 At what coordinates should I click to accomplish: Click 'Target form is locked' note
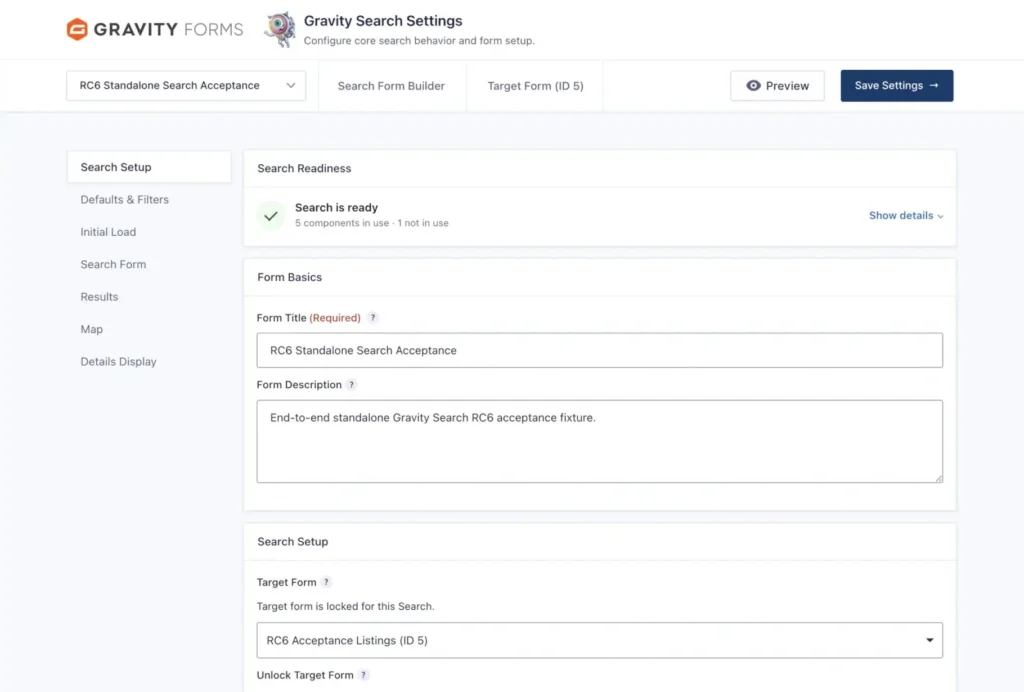[x=345, y=606]
